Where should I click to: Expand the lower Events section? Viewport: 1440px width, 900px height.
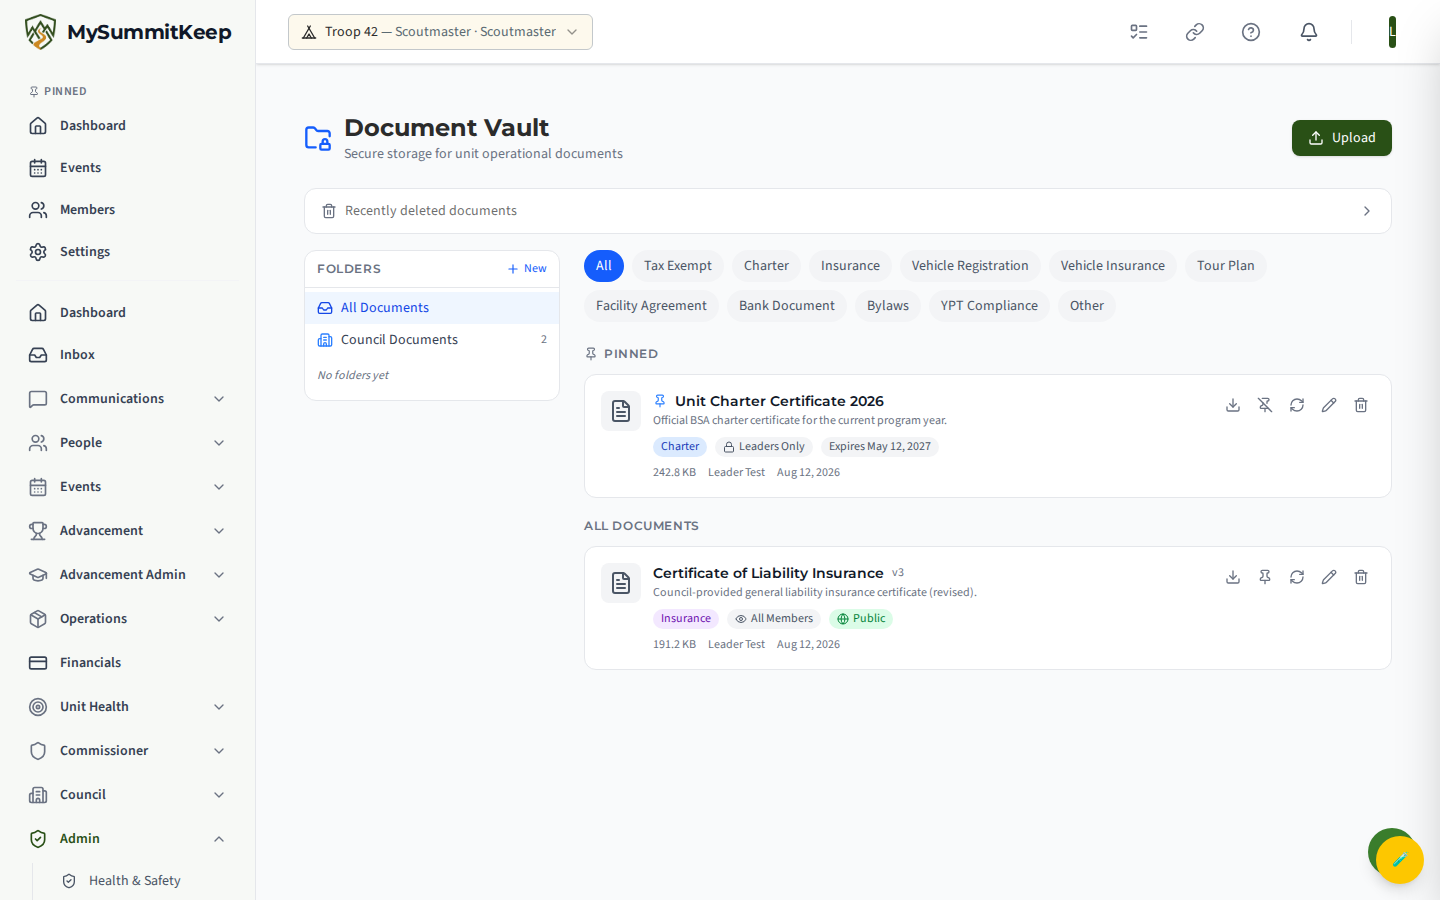coord(128,486)
